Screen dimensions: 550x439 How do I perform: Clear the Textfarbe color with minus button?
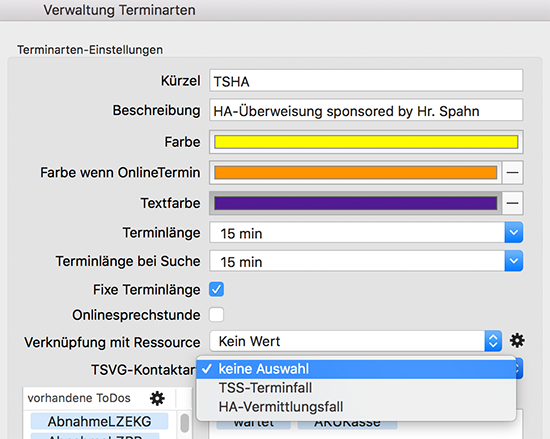(512, 203)
